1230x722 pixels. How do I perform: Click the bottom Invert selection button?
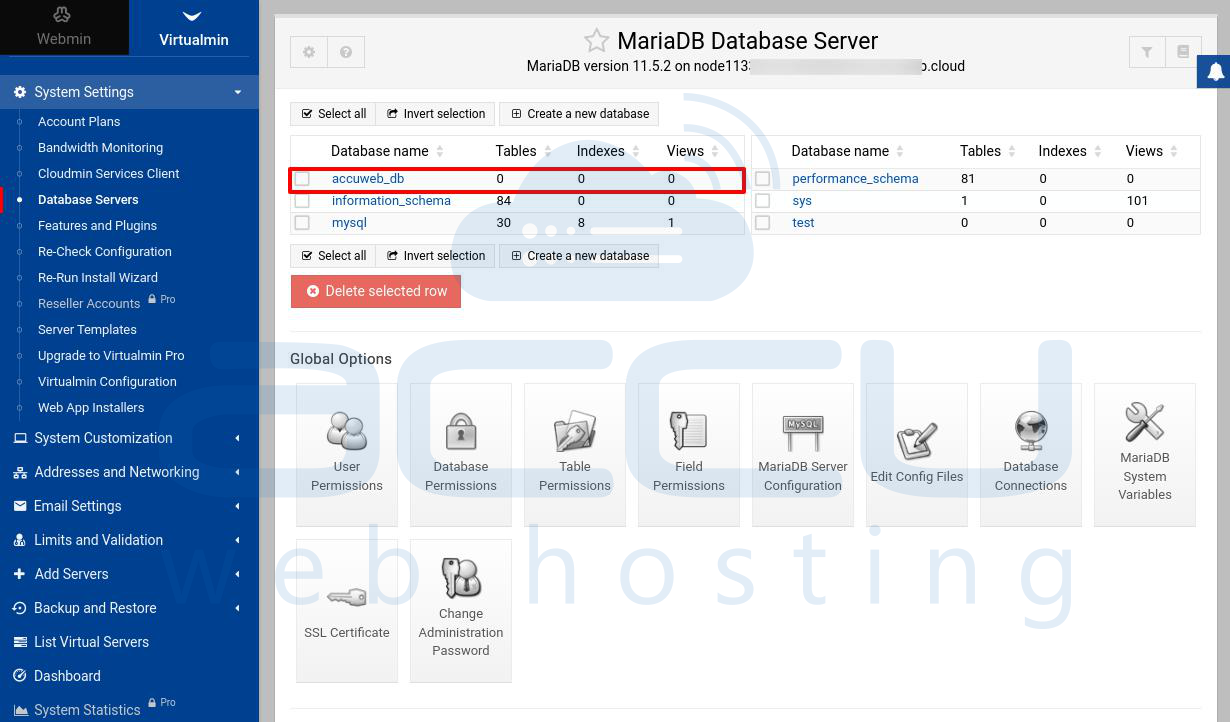point(436,256)
